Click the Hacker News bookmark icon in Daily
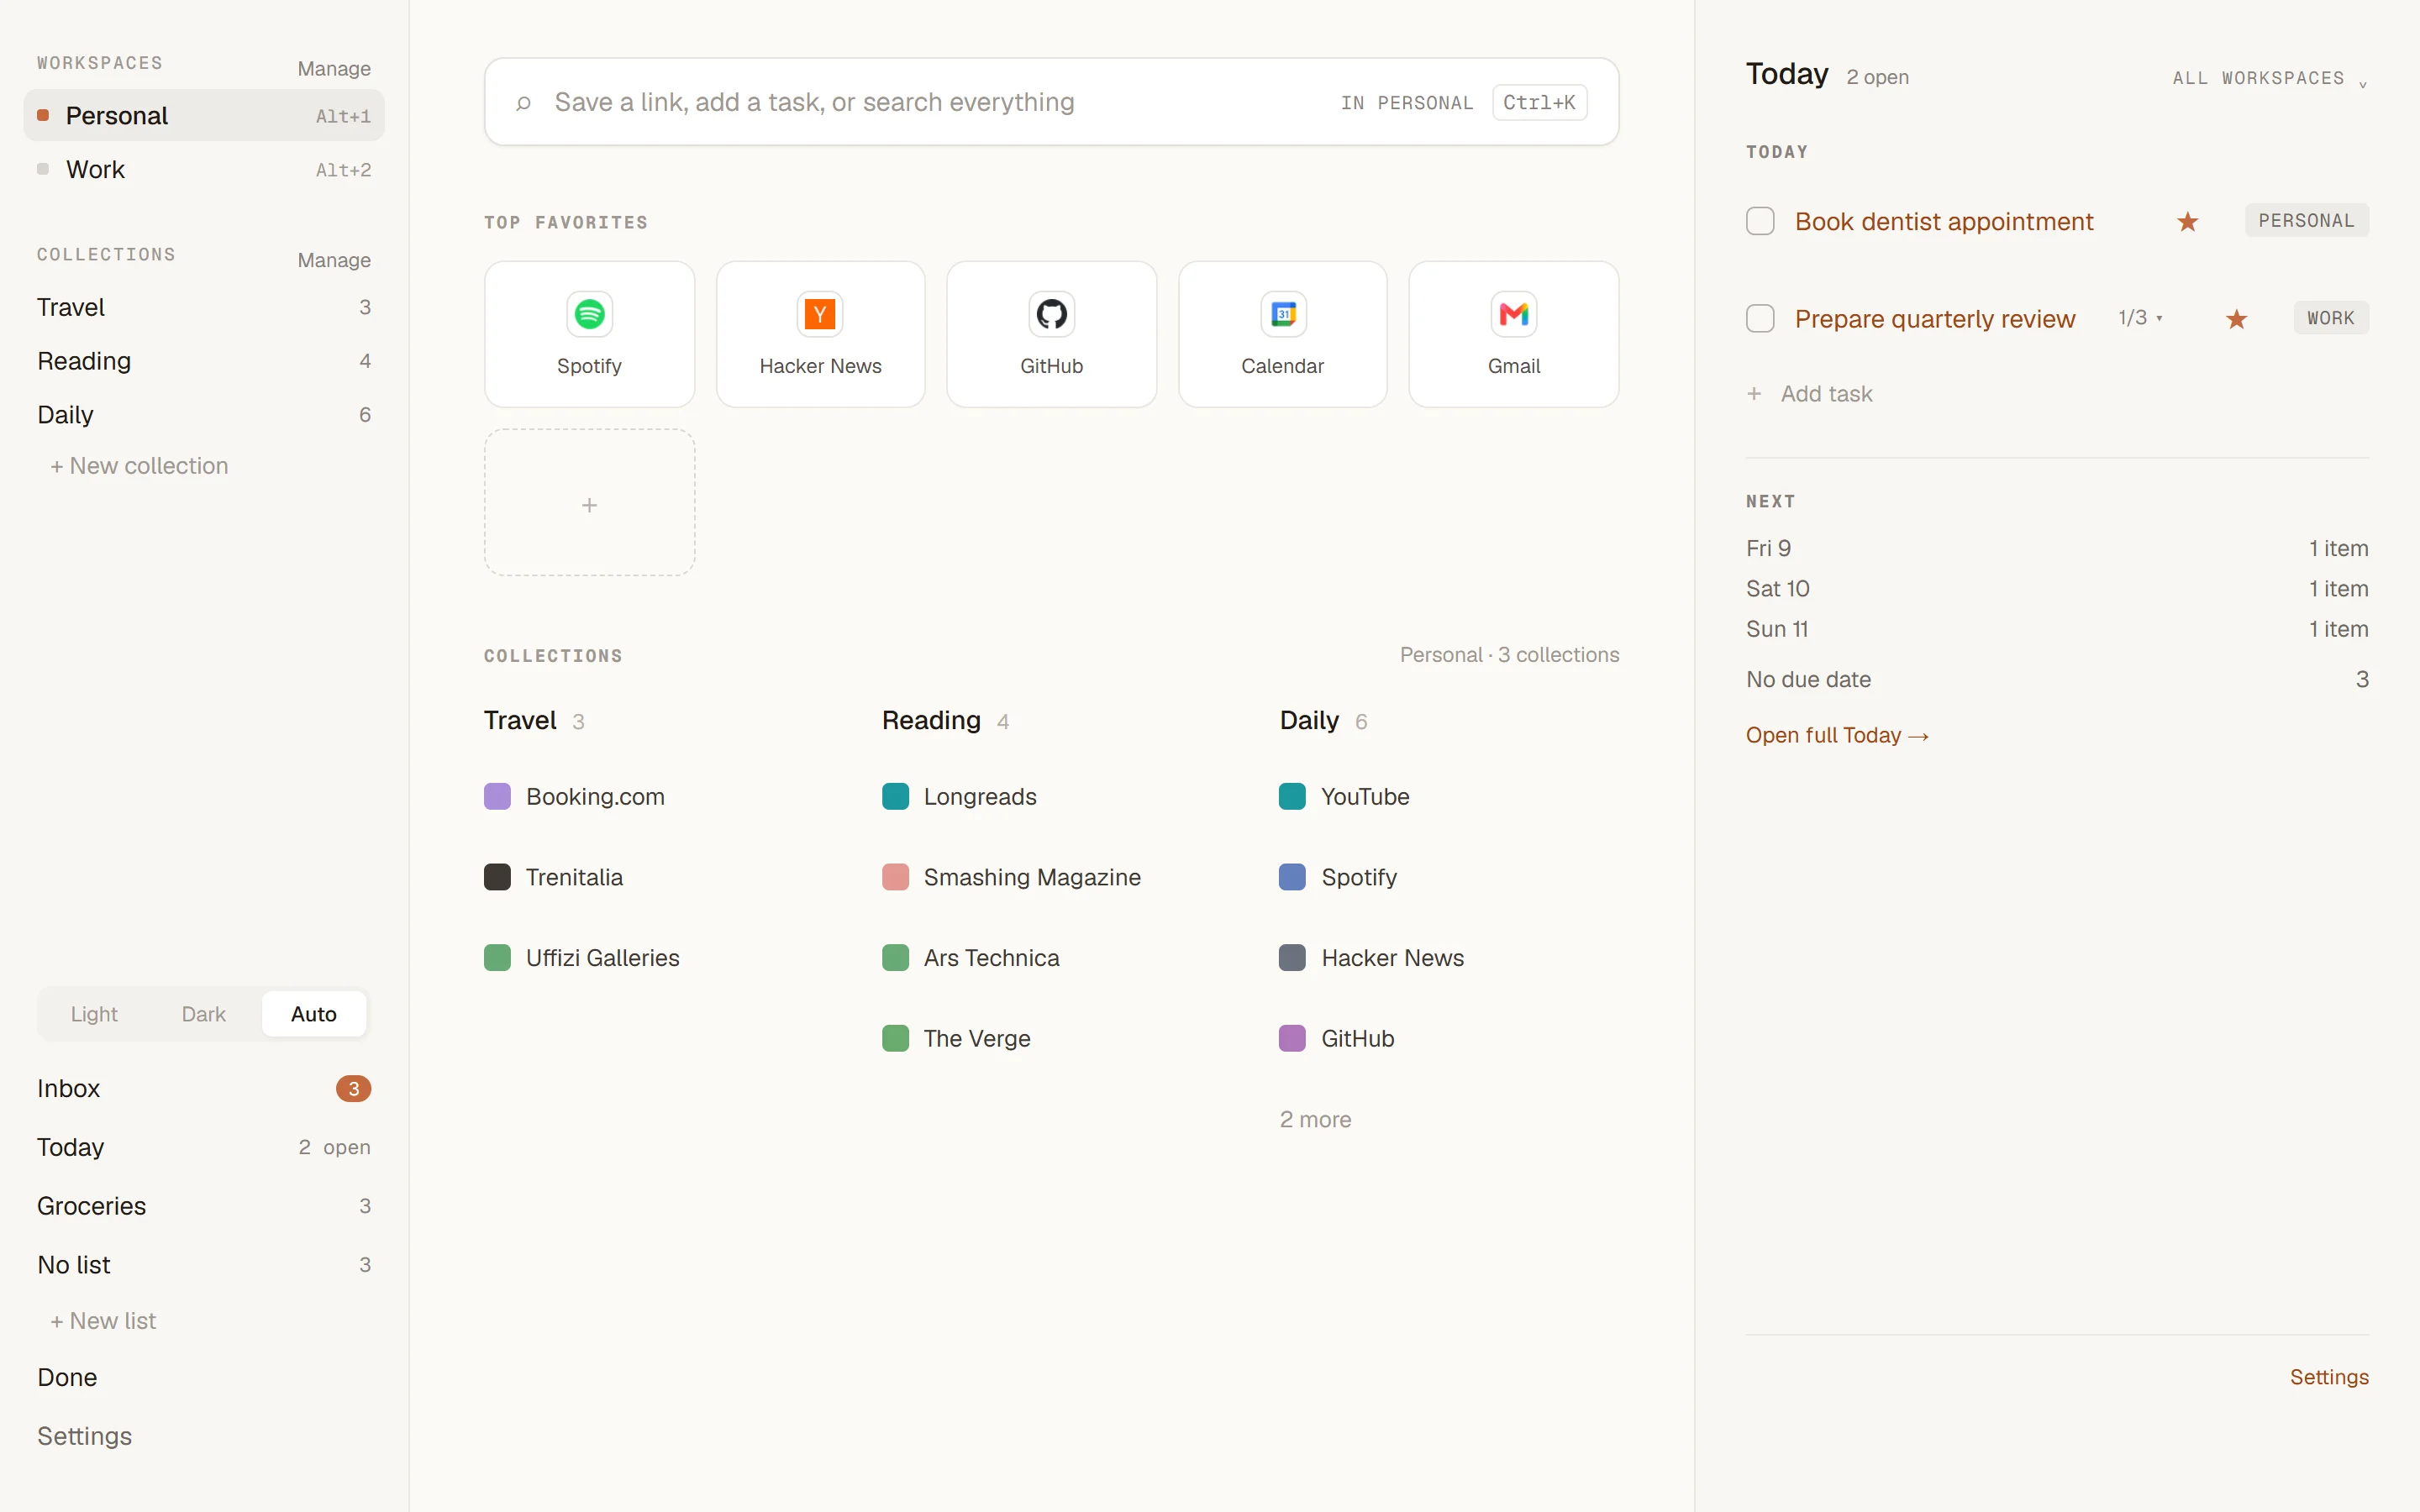Screen dimensions: 2420x1512 pyautogui.click(x=1292, y=958)
